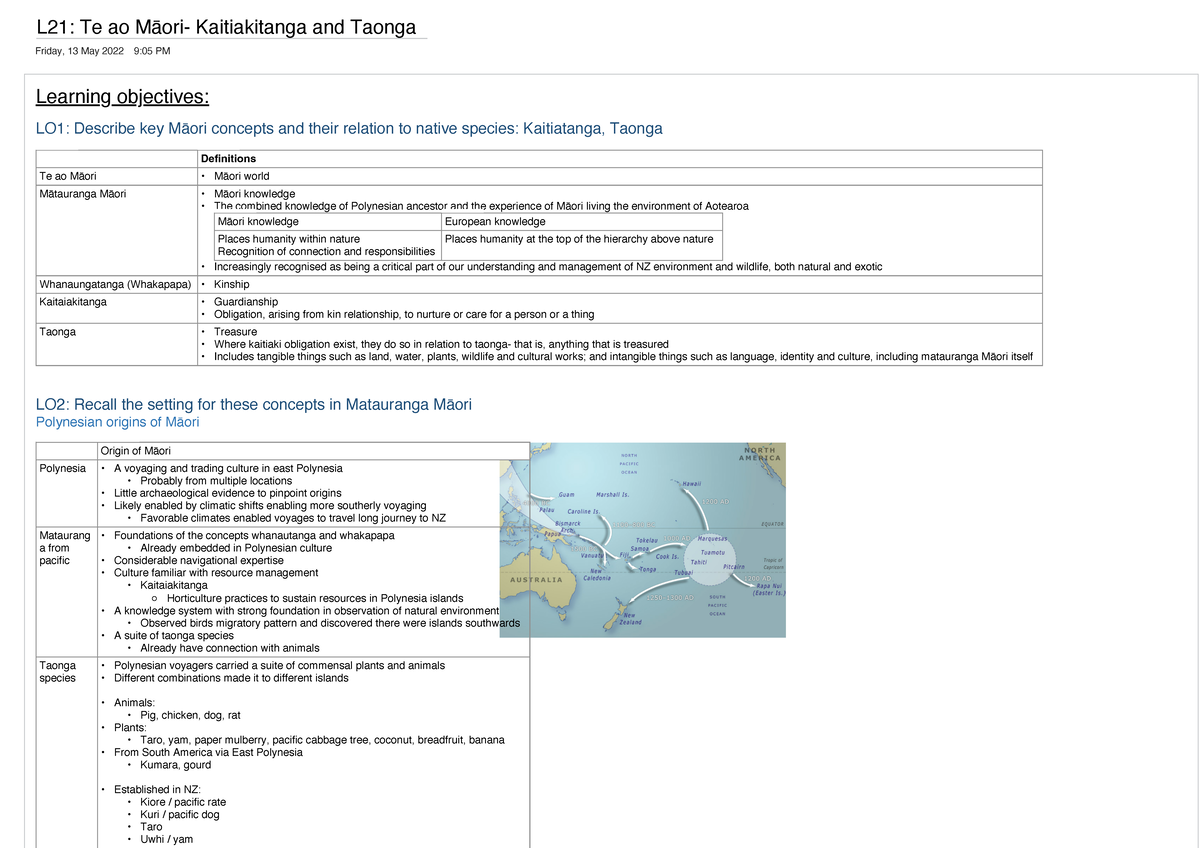The height and width of the screenshot is (848, 1200).
Task: Click the LO2 heading 'Recall the setting for these concepts'
Action: pyautogui.click(x=253, y=405)
